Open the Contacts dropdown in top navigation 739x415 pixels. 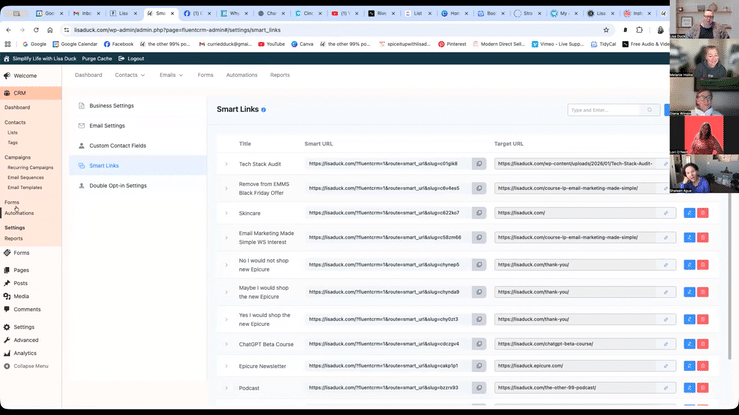pos(129,75)
